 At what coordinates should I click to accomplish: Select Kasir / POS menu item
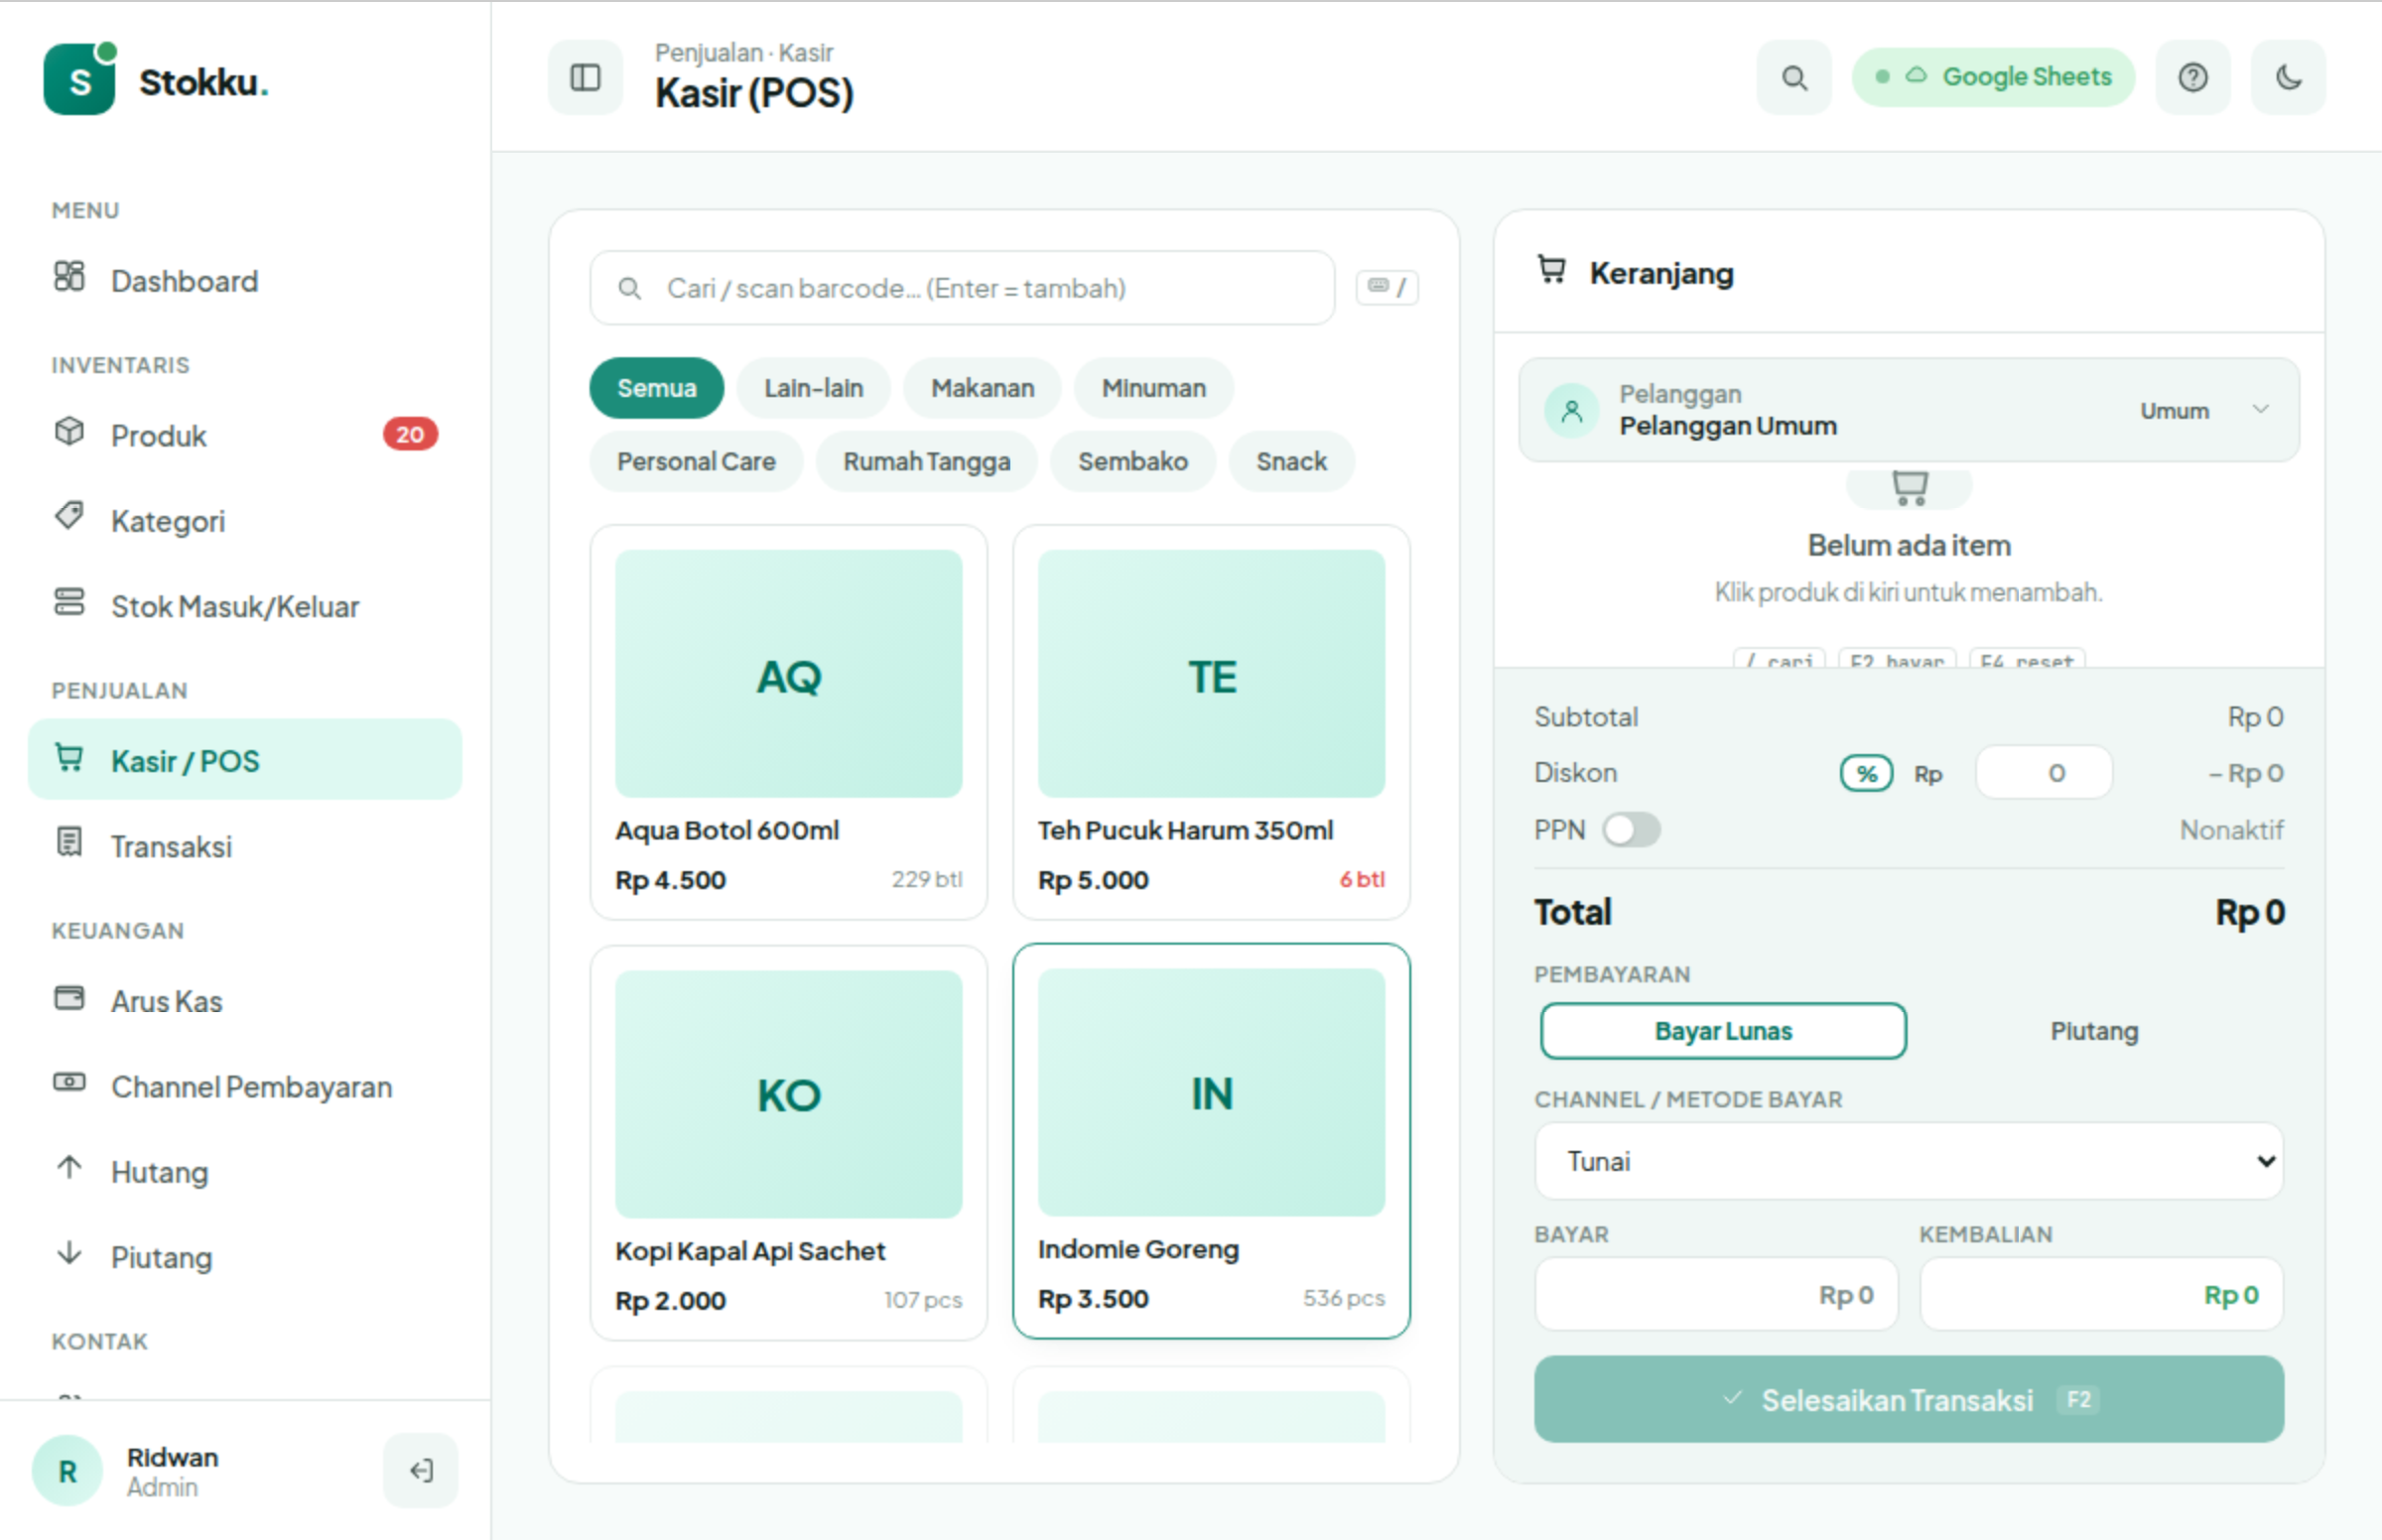[245, 760]
